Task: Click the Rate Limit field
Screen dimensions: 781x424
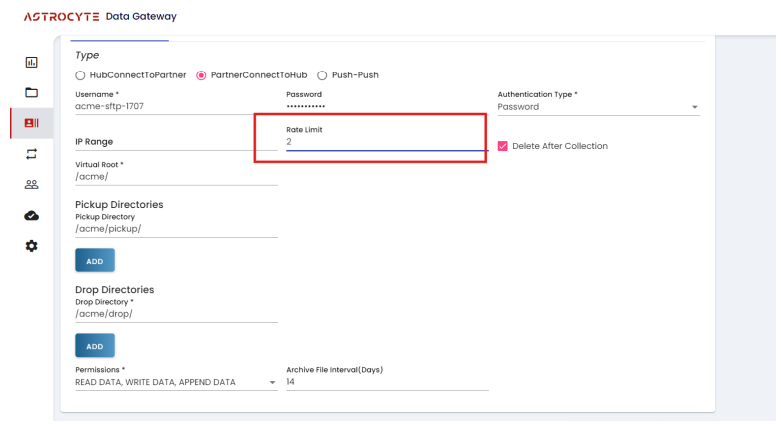Action: pos(385,142)
